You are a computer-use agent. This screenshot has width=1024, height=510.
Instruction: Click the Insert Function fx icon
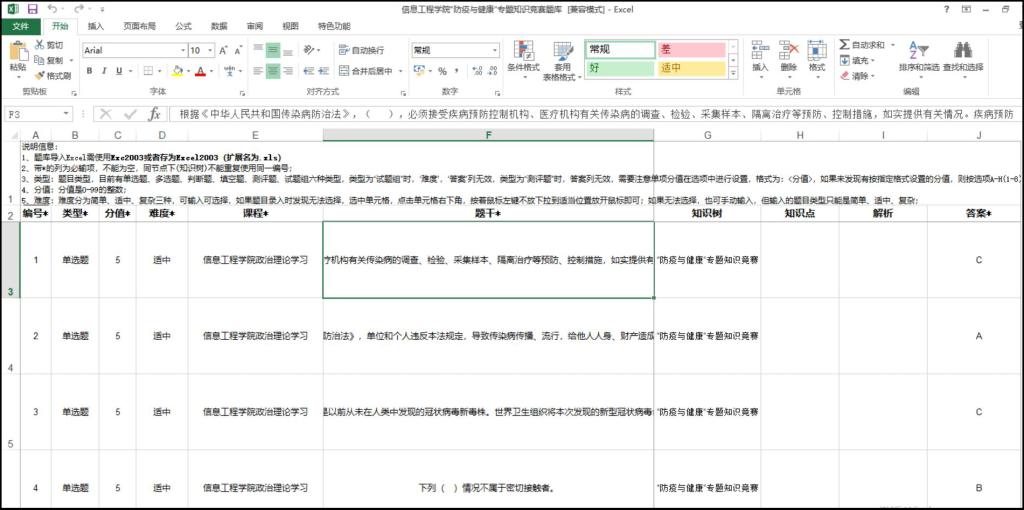click(x=154, y=114)
